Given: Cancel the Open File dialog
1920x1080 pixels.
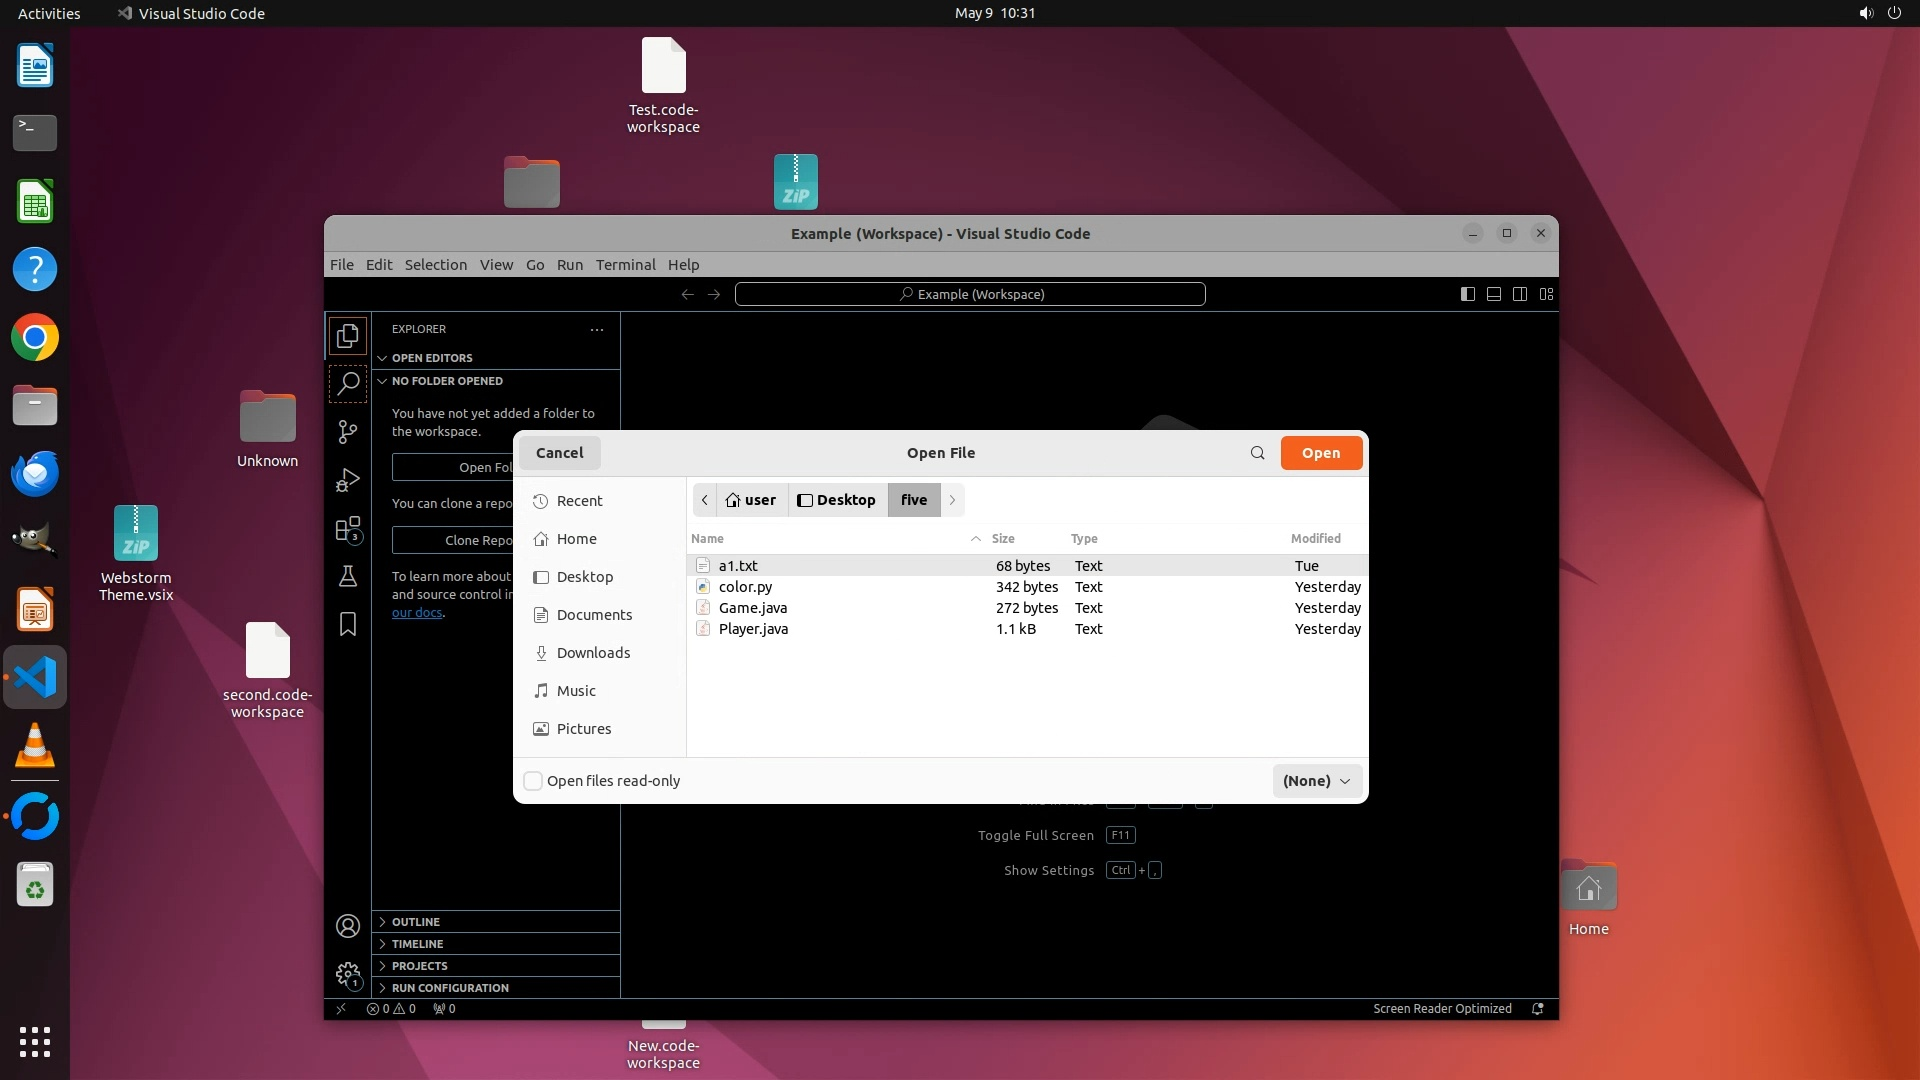Looking at the screenshot, I should 559,453.
